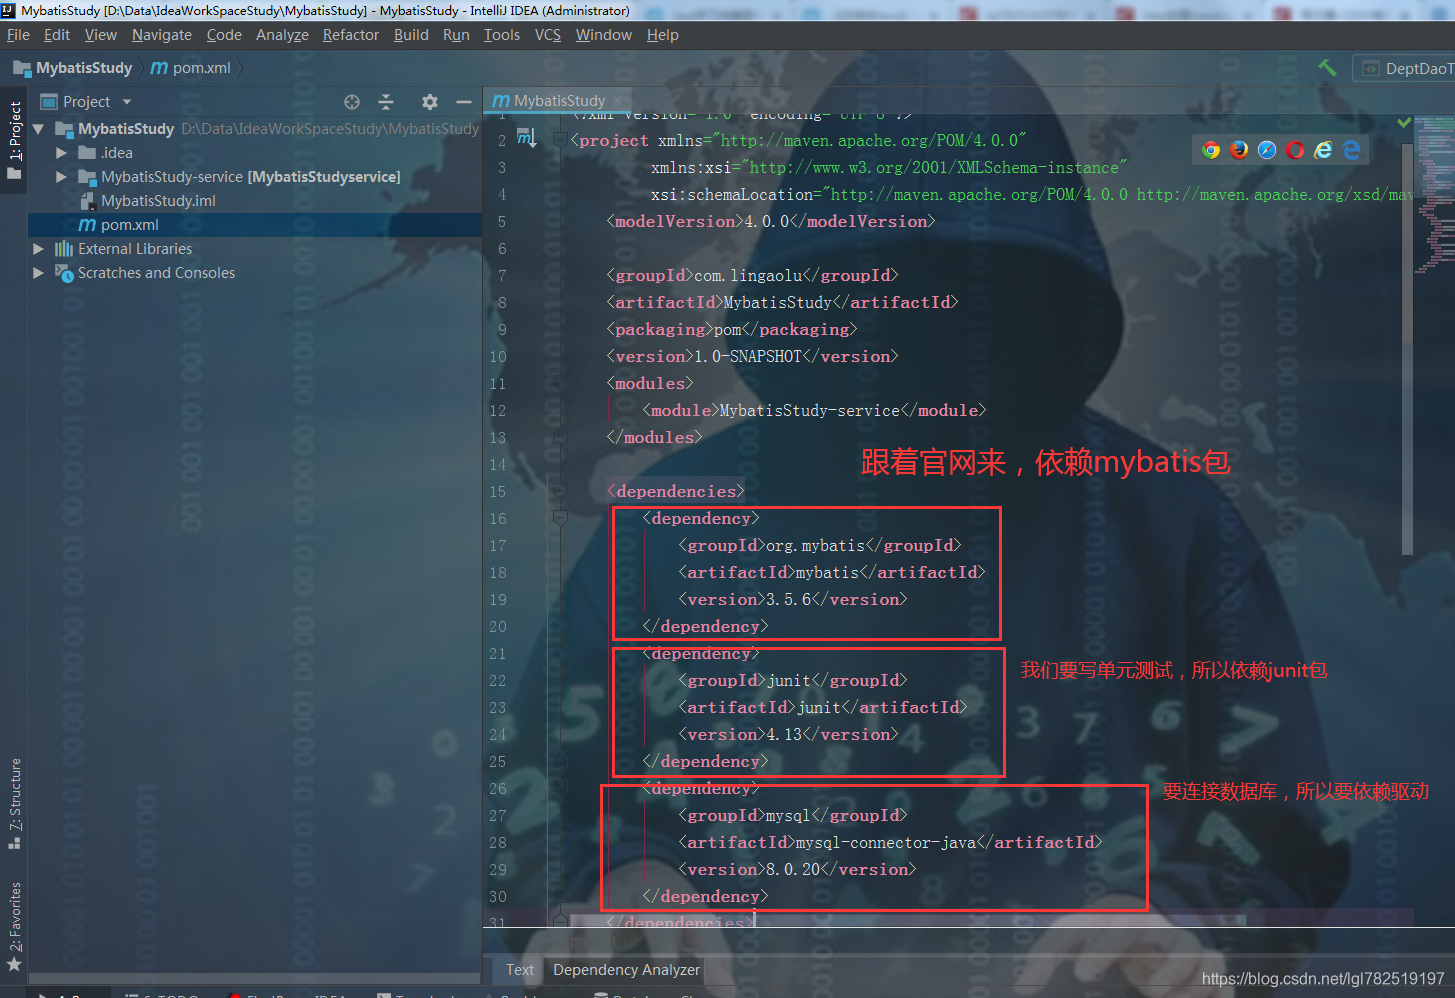Click the MybatisStudy.iml file icon
1455x998 pixels.
tap(87, 201)
